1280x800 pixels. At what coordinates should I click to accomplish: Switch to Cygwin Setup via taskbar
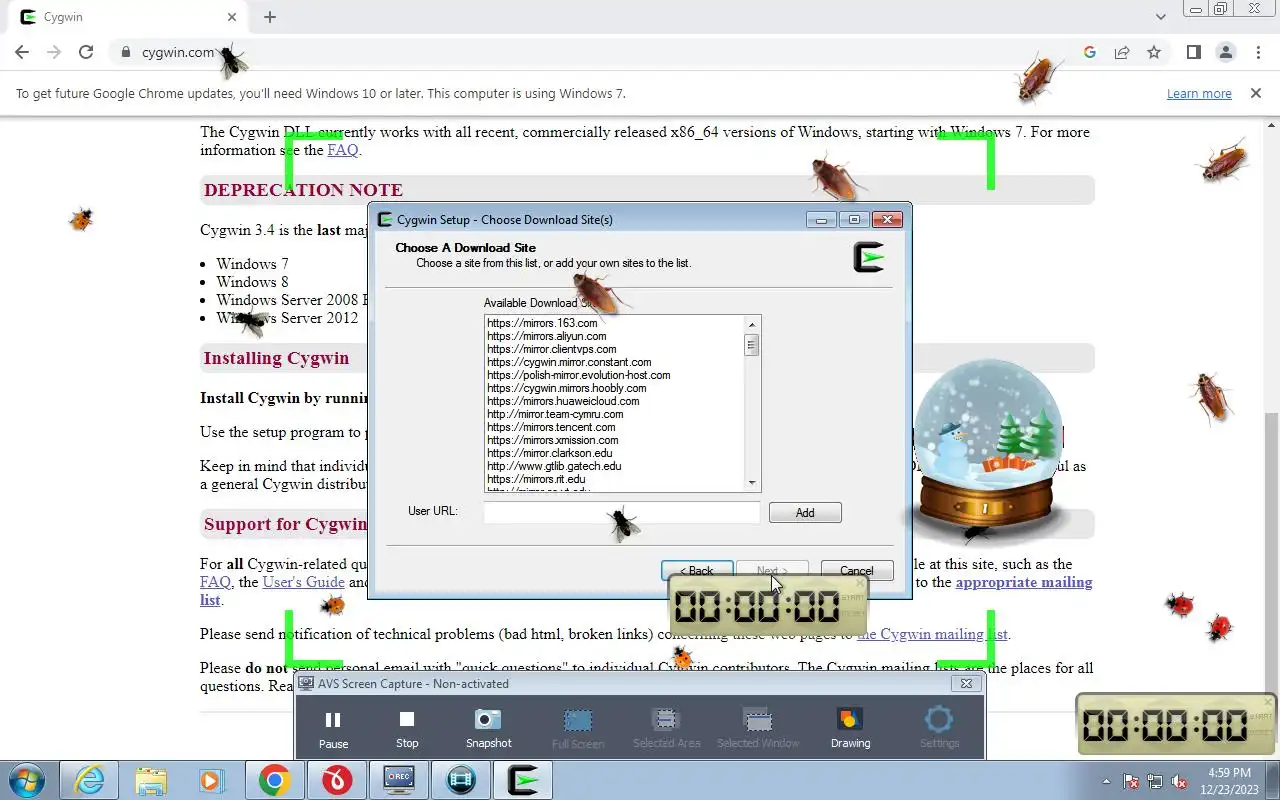point(523,780)
